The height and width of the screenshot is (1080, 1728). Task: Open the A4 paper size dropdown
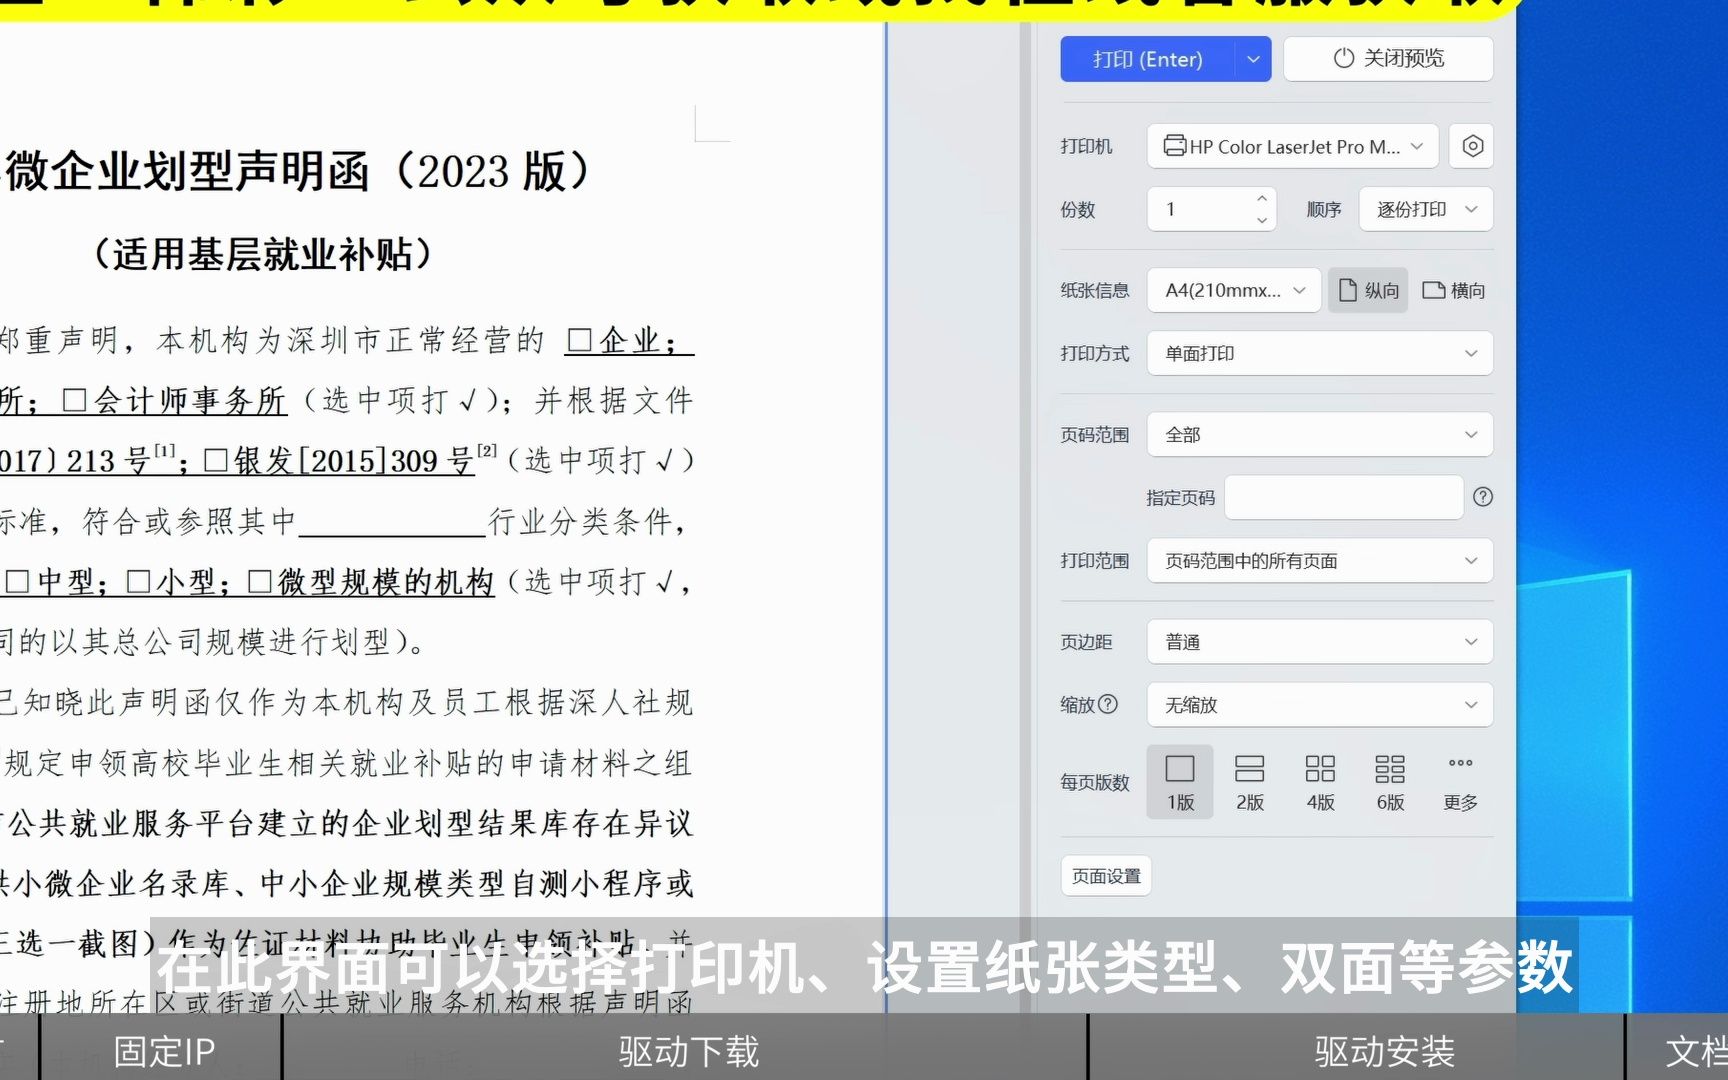point(1234,290)
